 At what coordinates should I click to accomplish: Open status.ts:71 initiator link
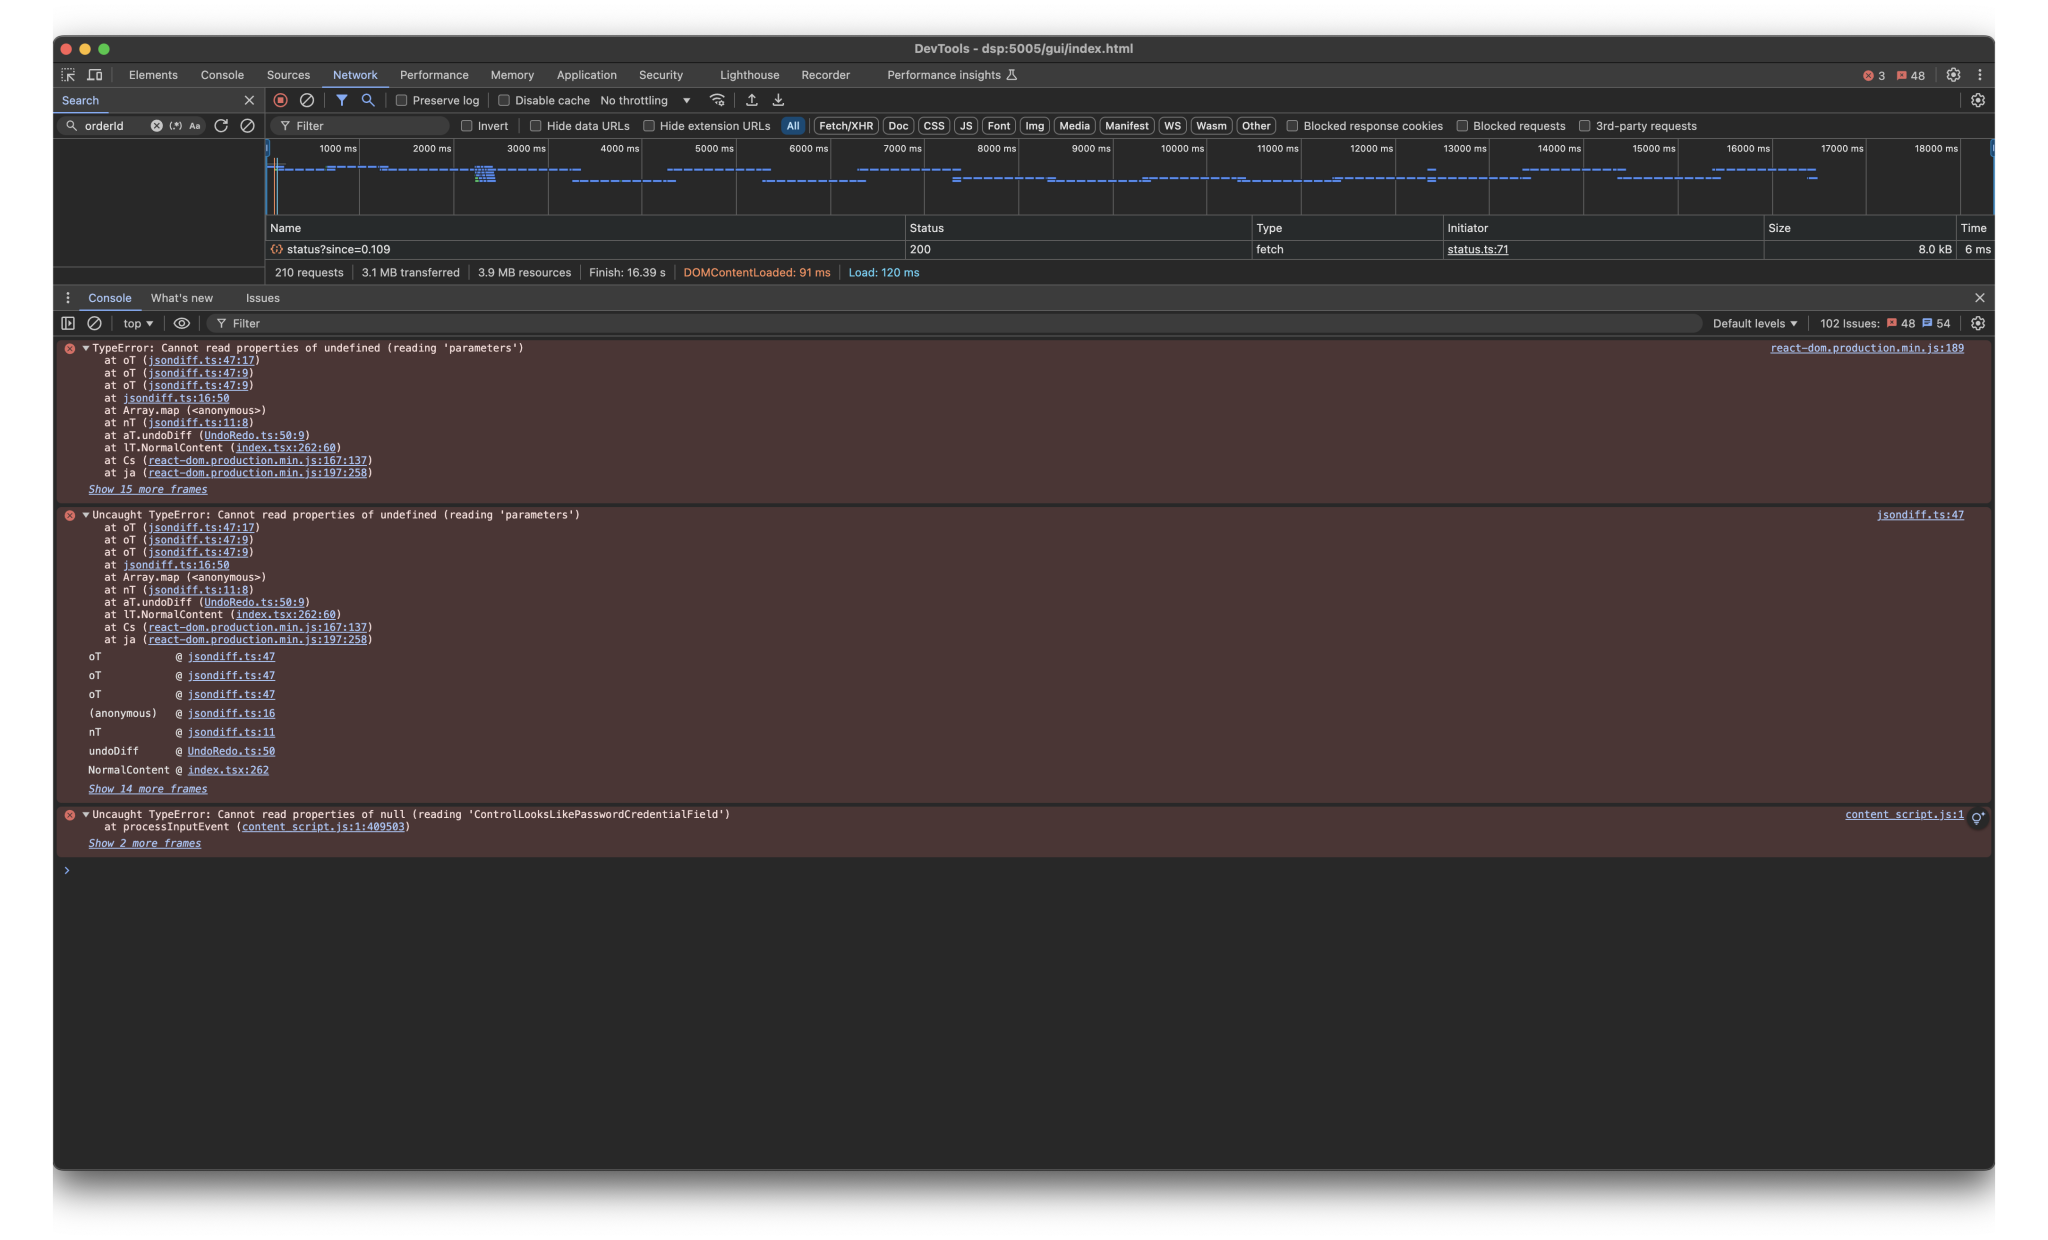pos(1477,249)
